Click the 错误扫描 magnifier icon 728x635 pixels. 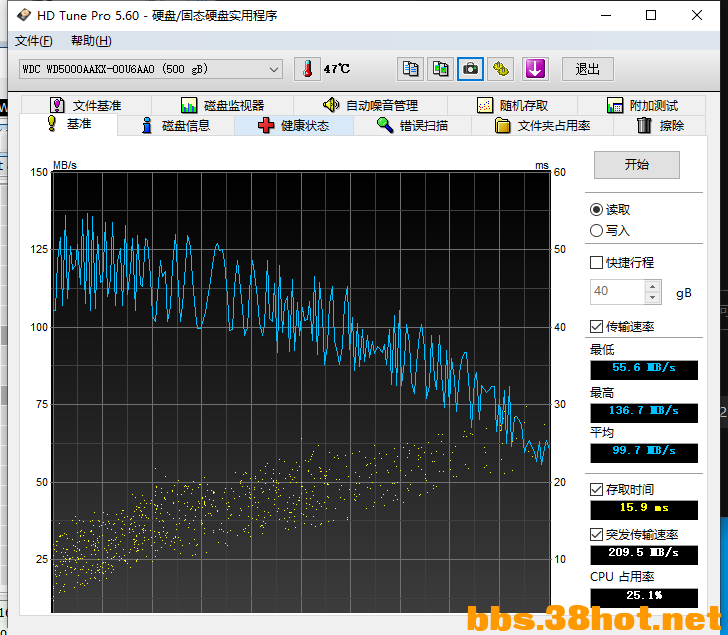pyautogui.click(x=384, y=125)
